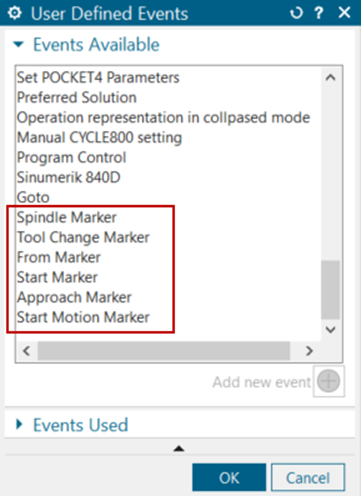Select Manual CYCLE800 setting event
Image resolution: width=361 pixels, height=496 pixels.
pos(99,137)
